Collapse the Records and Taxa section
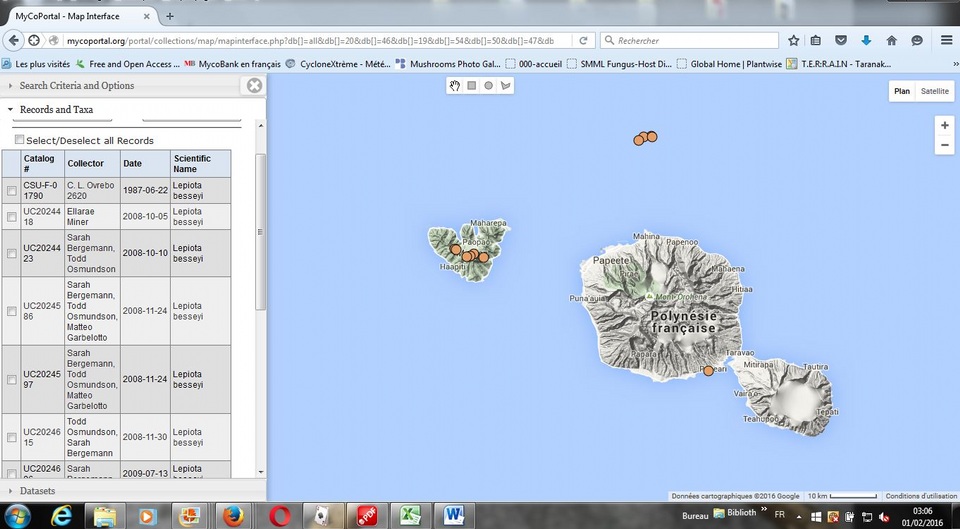 (57, 110)
